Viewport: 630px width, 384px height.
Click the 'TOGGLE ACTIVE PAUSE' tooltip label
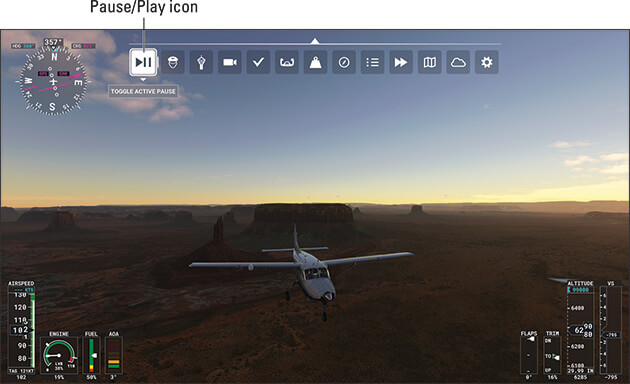click(143, 91)
